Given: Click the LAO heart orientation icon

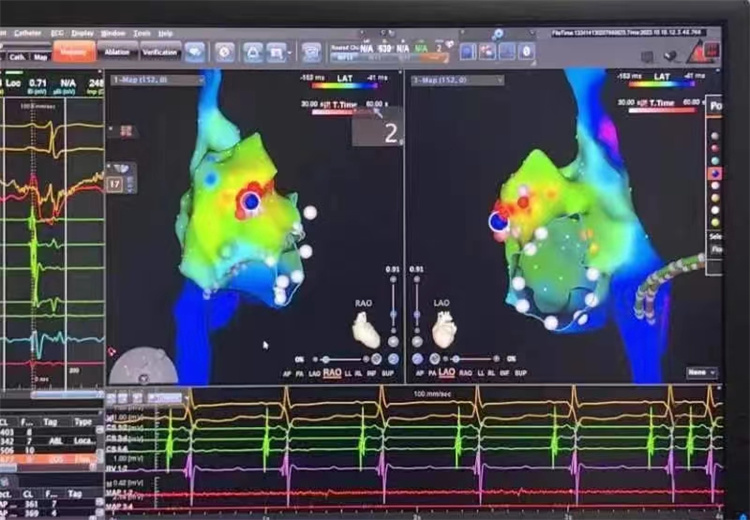Looking at the screenshot, I should click(x=444, y=329).
